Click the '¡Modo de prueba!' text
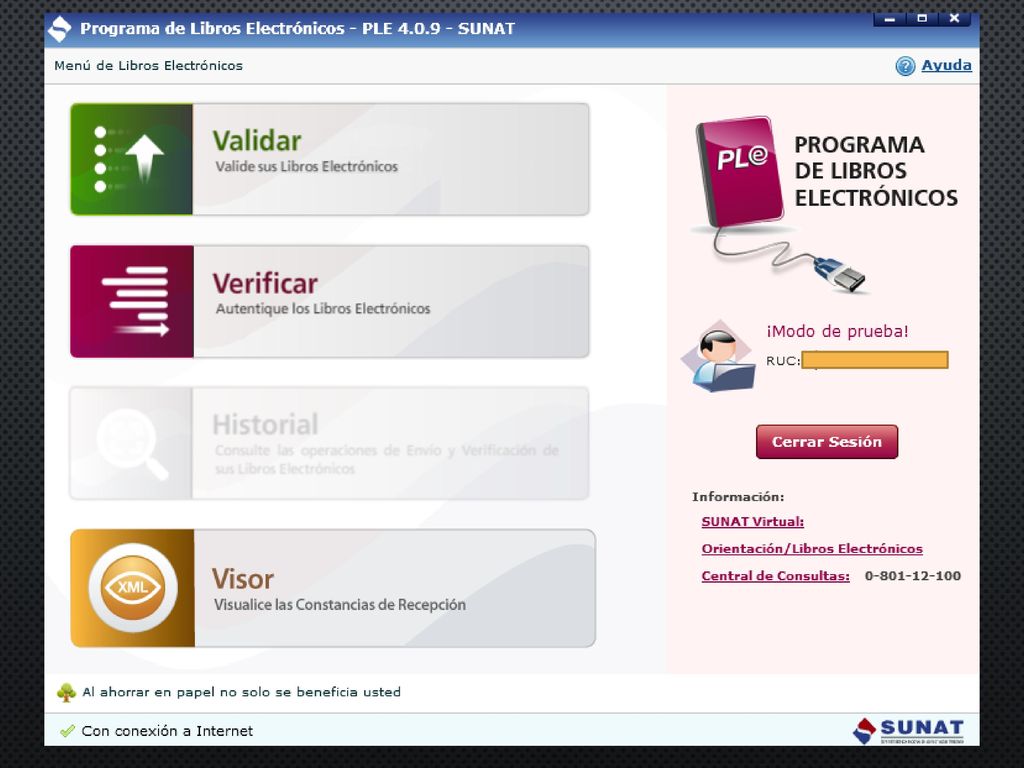Image resolution: width=1024 pixels, height=768 pixels. (837, 331)
